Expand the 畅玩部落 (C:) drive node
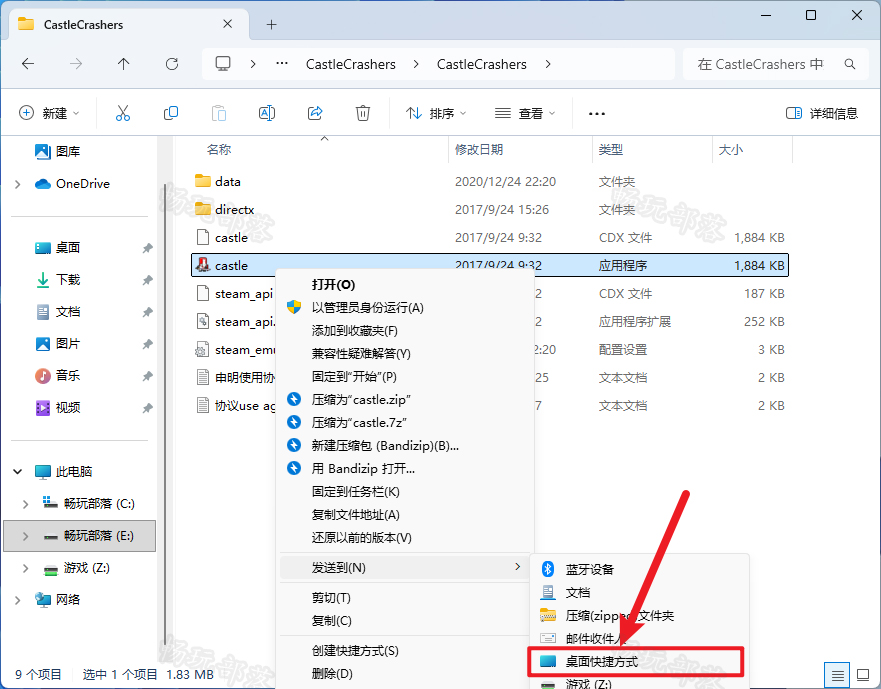The image size is (881, 689). (x=25, y=504)
